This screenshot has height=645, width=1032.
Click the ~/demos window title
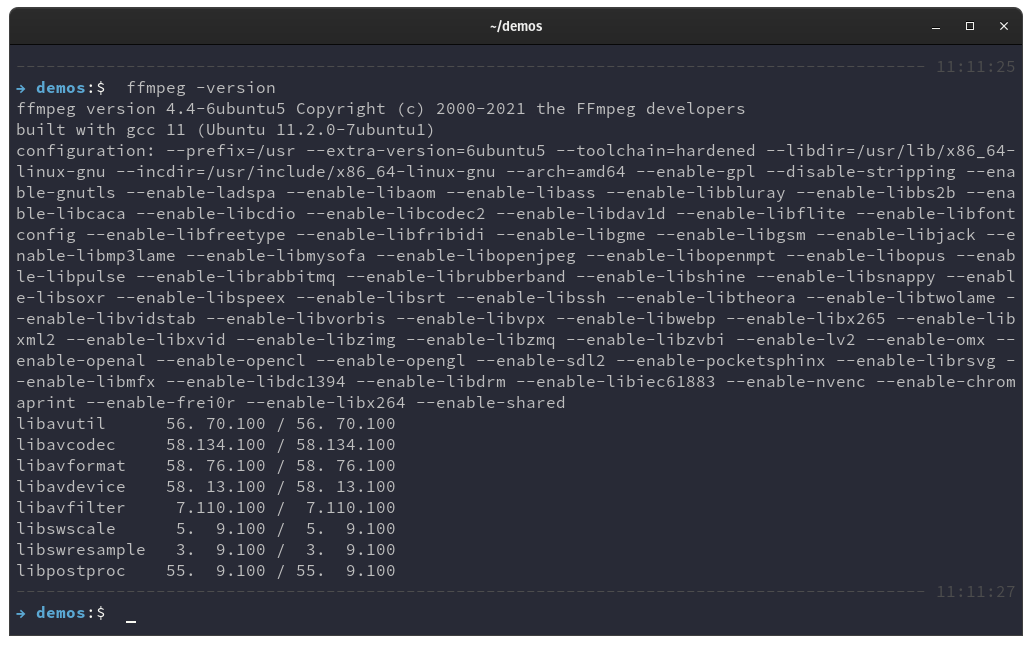[516, 26]
